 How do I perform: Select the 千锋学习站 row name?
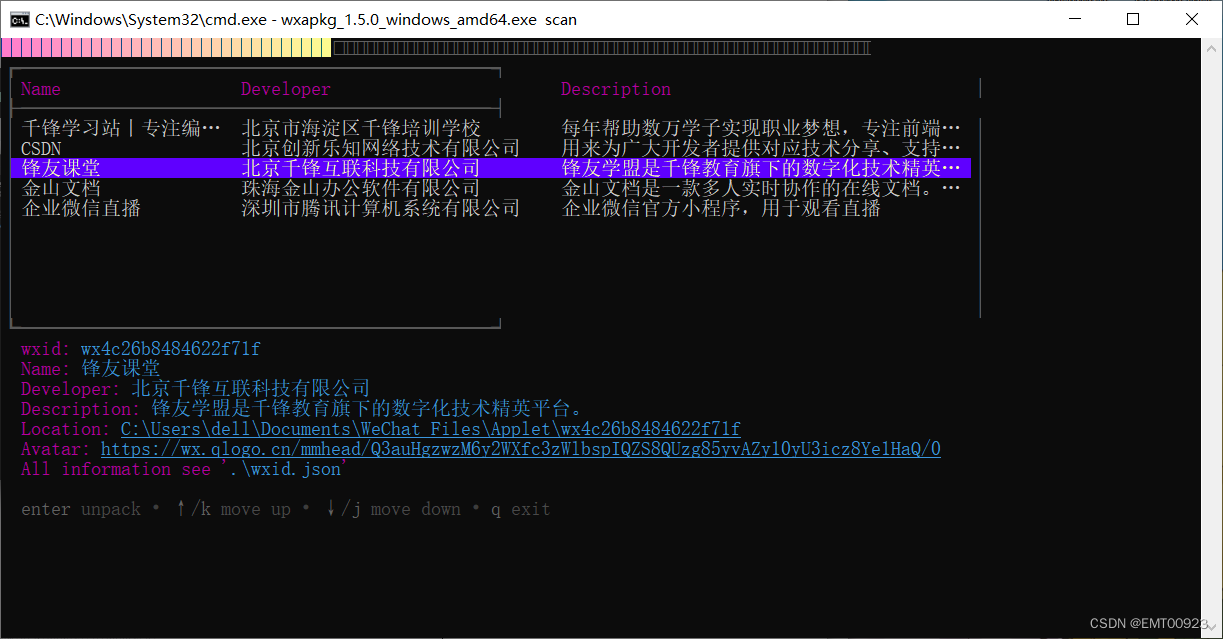pos(121,128)
